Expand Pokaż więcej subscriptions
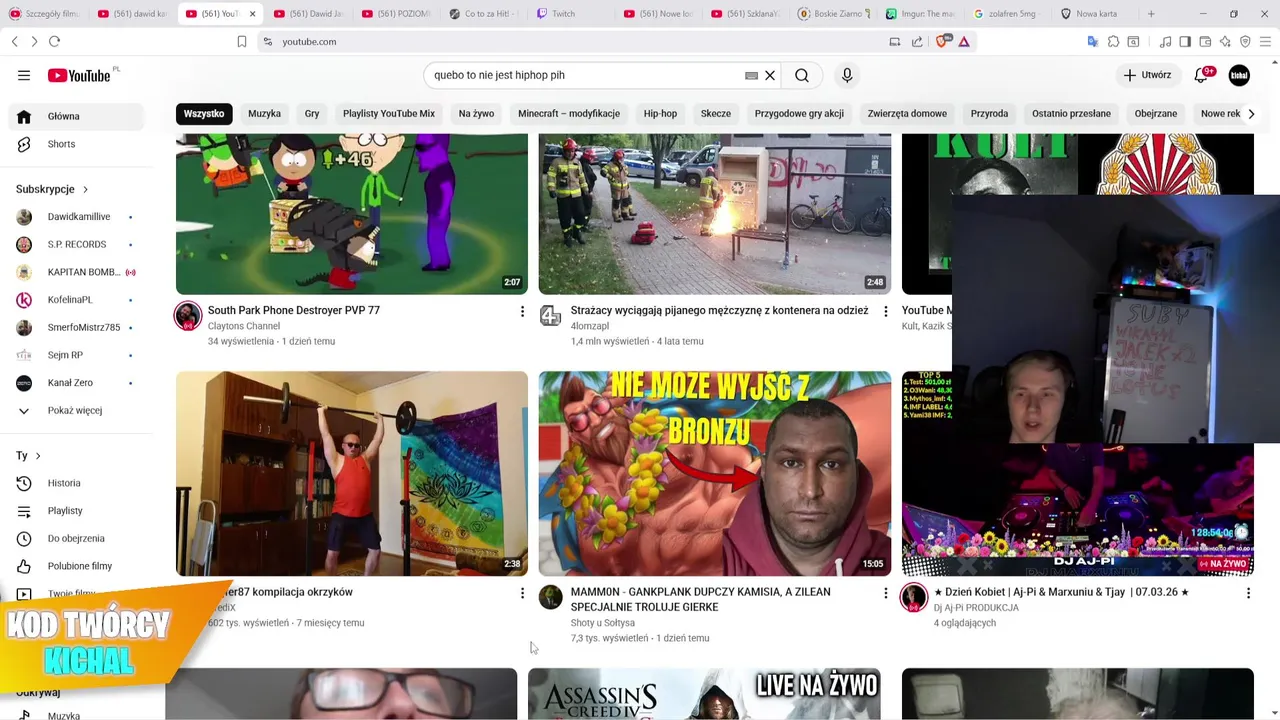 (76, 410)
